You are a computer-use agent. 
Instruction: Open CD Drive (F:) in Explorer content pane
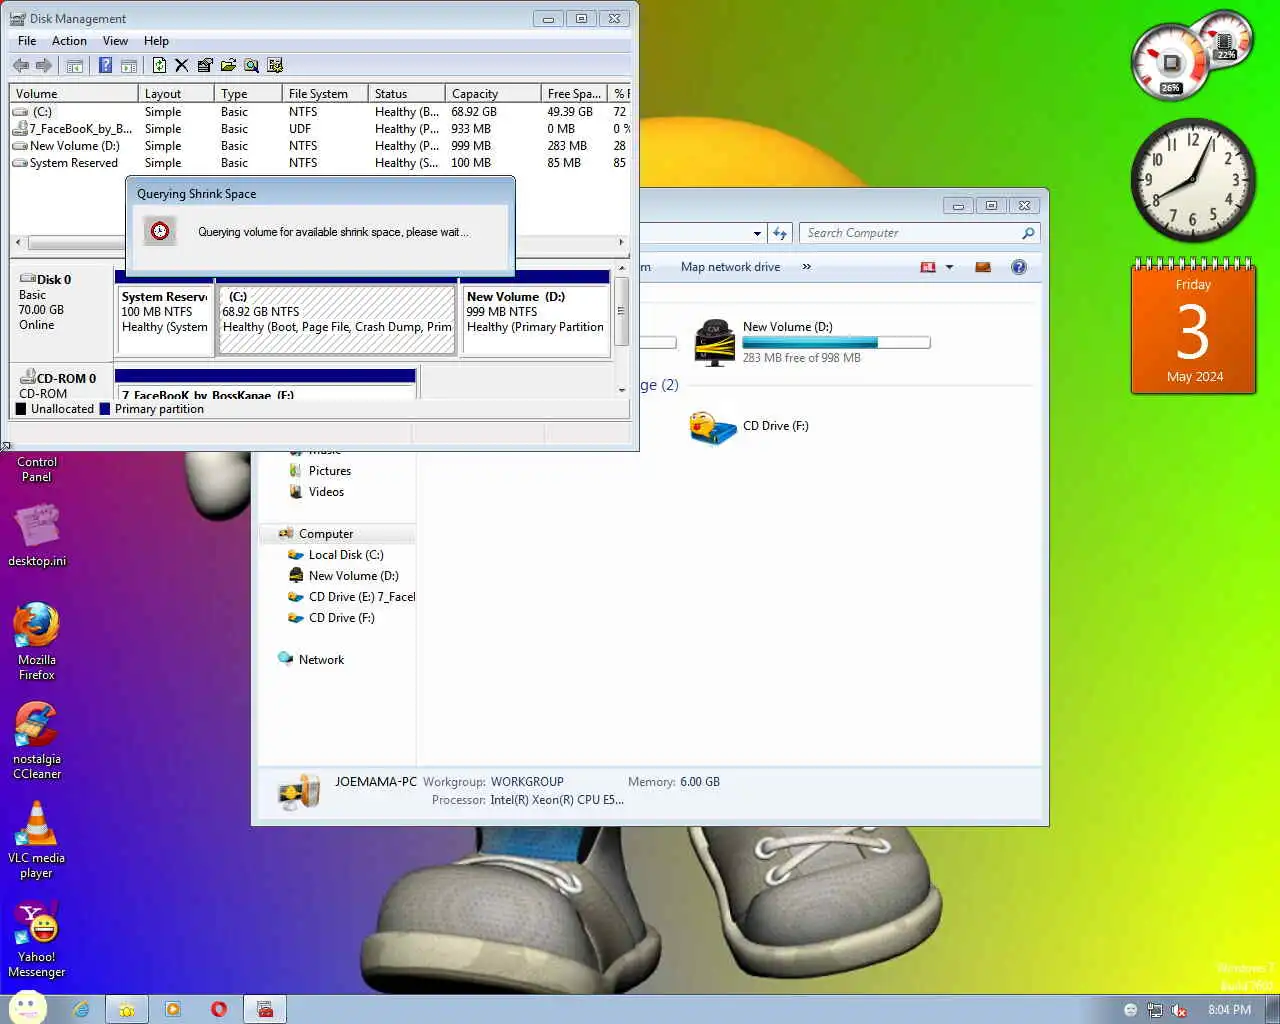pyautogui.click(x=750, y=426)
